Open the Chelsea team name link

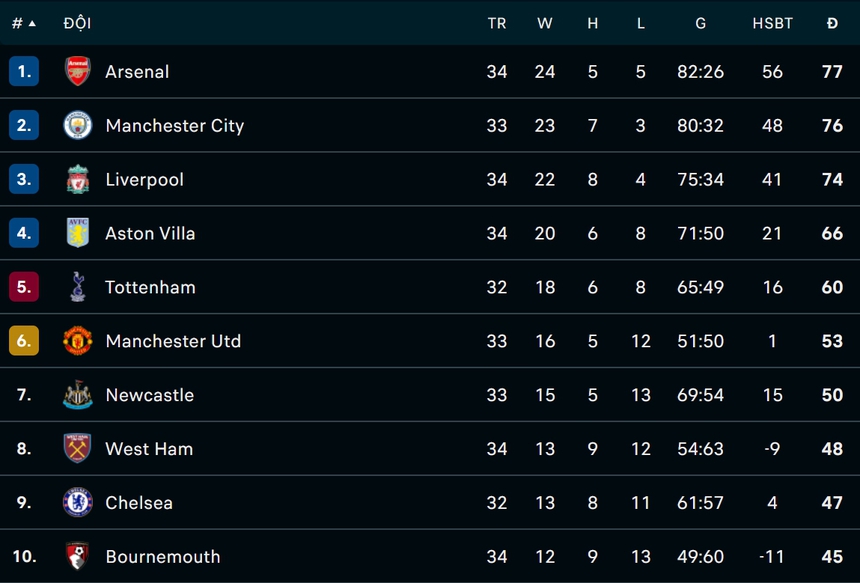pyautogui.click(x=139, y=503)
